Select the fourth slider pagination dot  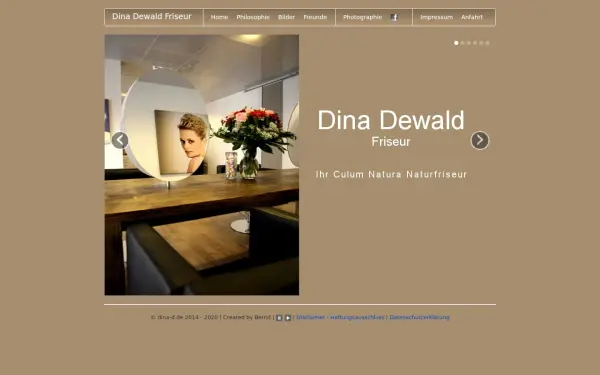tap(475, 43)
